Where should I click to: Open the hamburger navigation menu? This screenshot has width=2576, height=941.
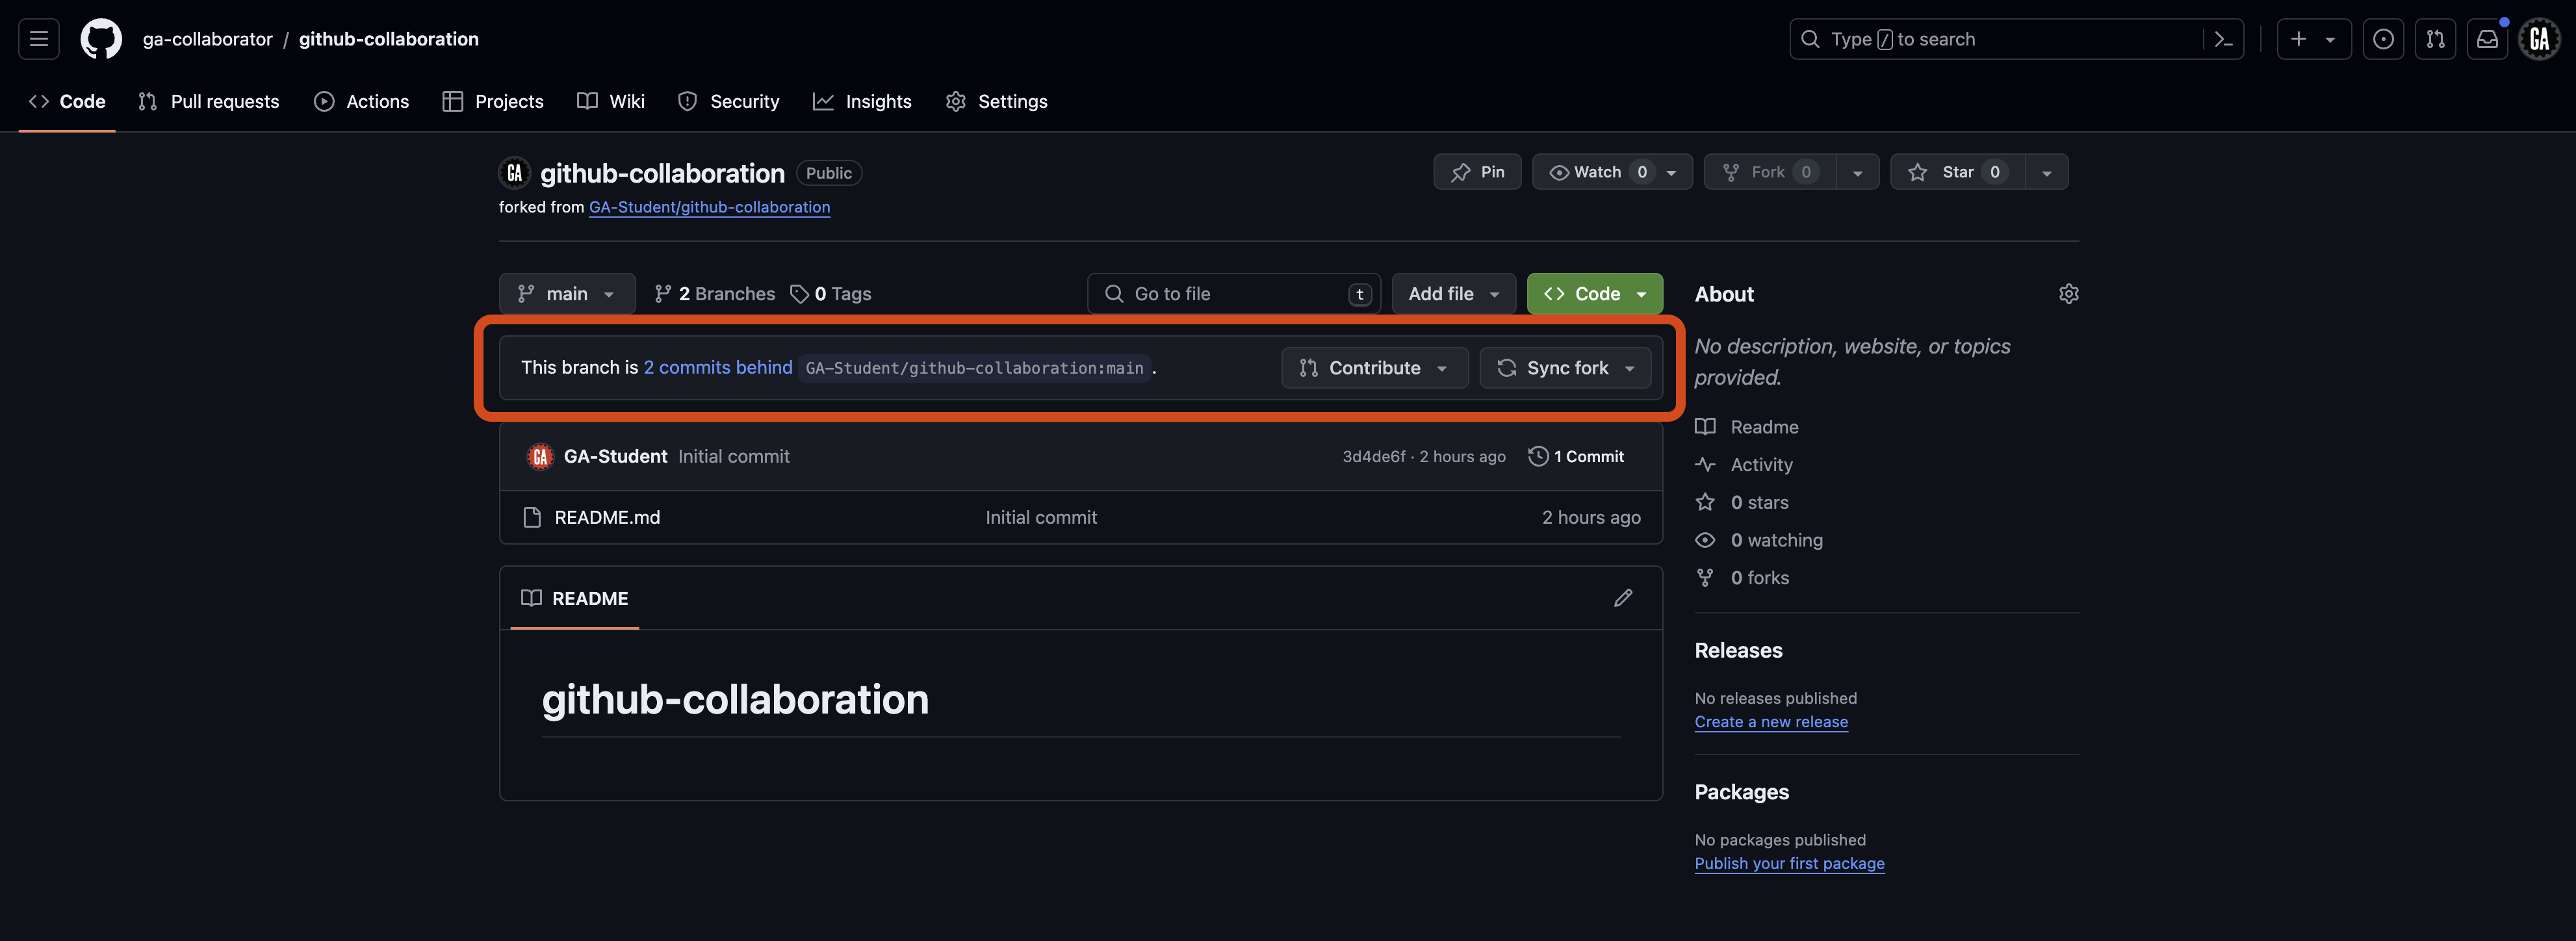37,38
